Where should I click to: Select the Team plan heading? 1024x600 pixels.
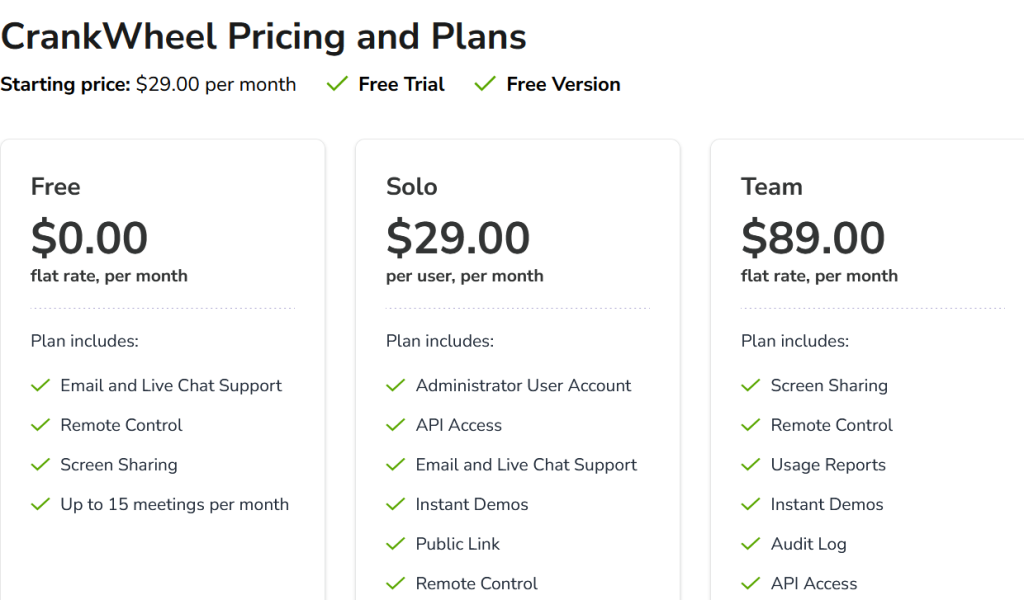click(771, 187)
